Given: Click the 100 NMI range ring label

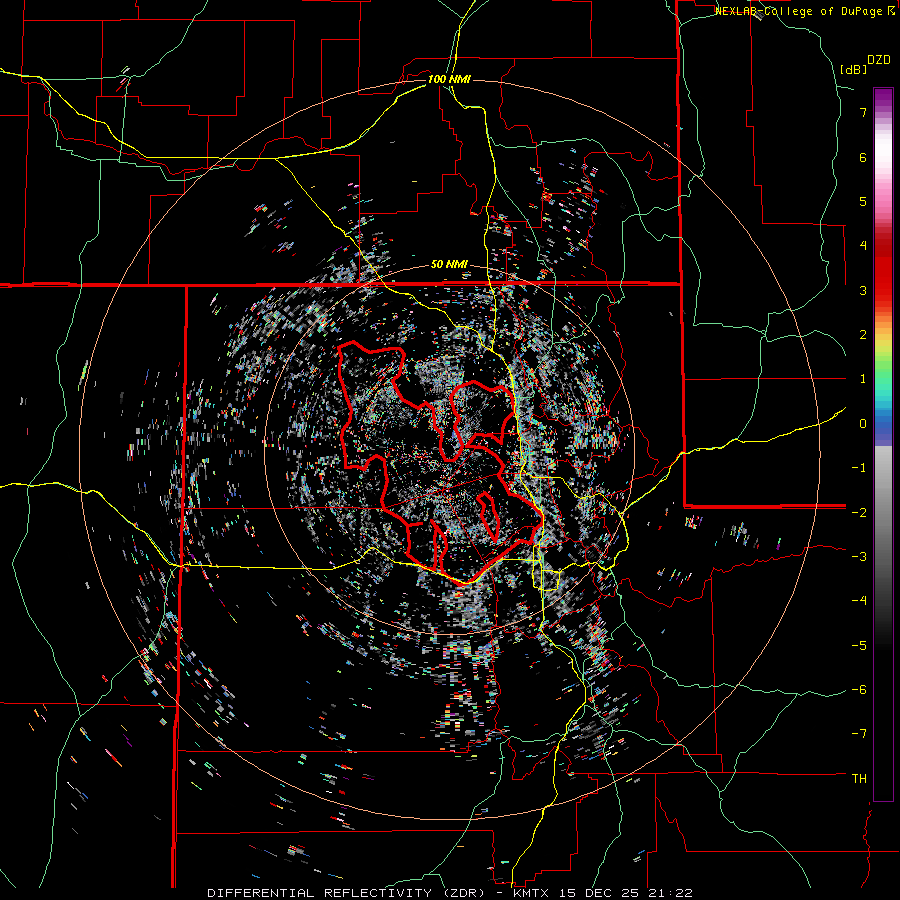Looking at the screenshot, I should [449, 79].
